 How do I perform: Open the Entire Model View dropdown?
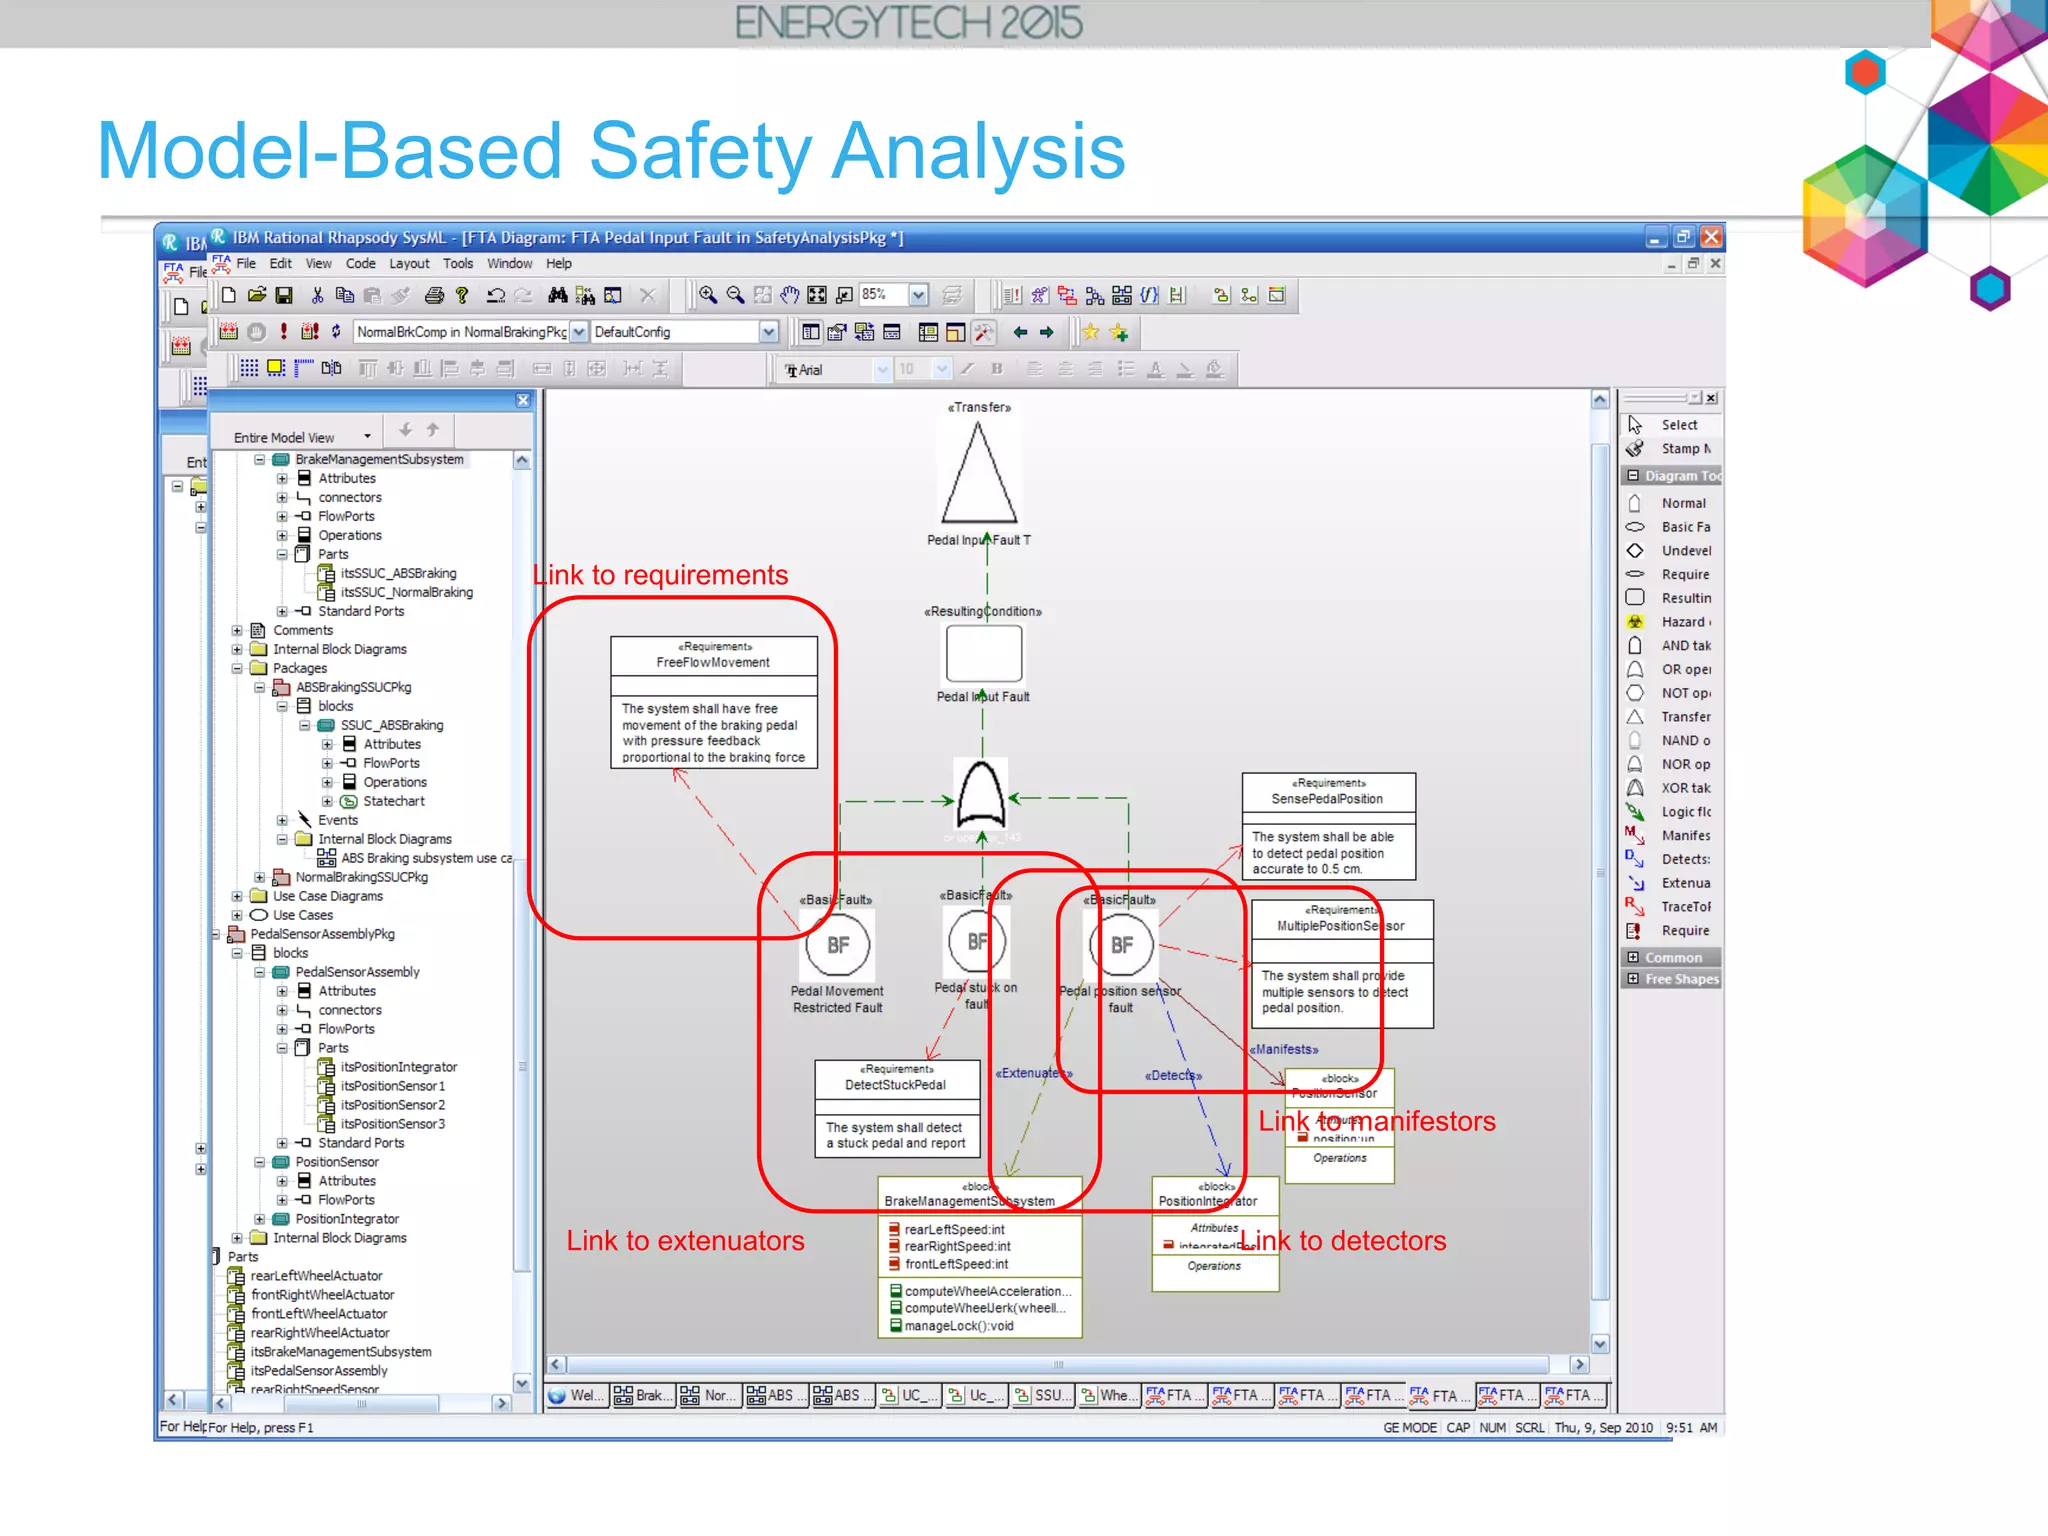point(368,437)
